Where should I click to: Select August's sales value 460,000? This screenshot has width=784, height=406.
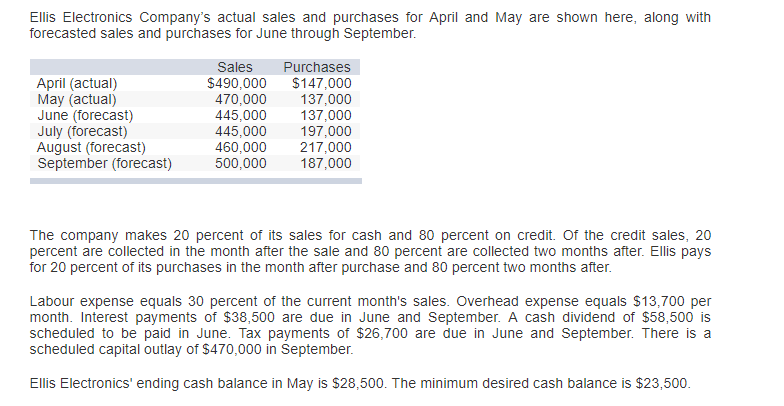[241, 147]
